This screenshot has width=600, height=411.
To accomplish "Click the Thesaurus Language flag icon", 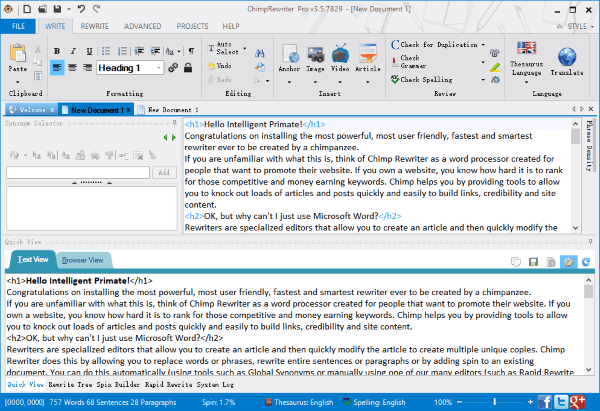I will (527, 48).
